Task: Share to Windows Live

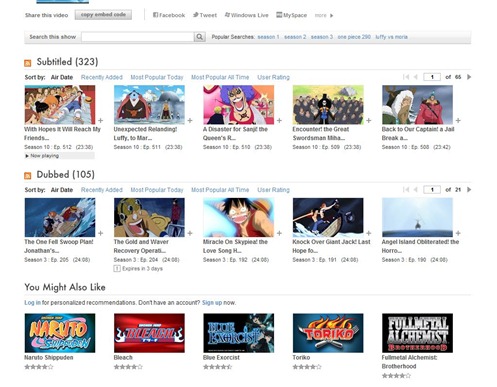Action: (x=246, y=15)
